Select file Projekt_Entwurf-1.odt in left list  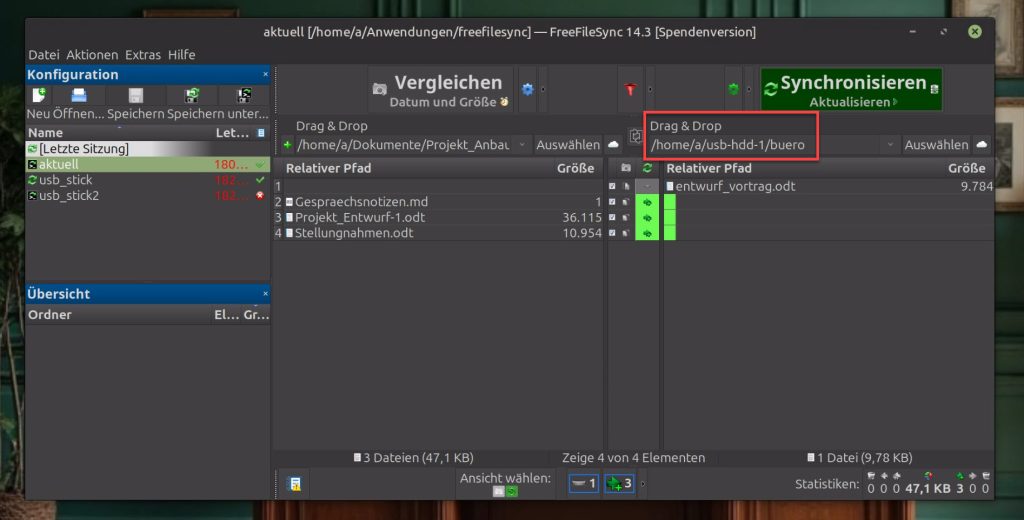[360, 218]
